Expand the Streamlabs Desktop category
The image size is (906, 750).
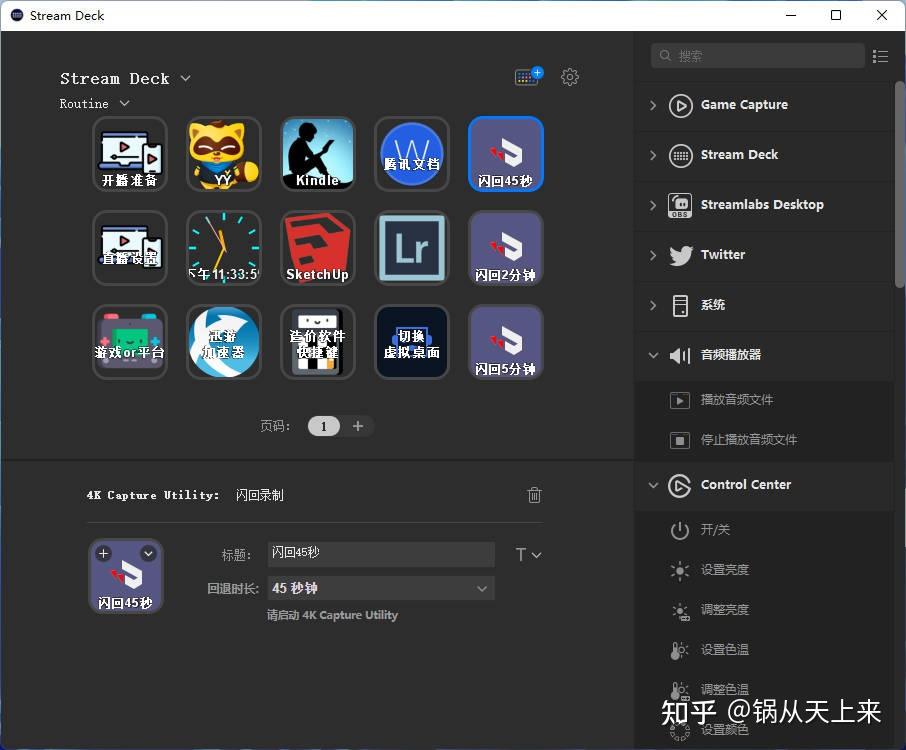(x=653, y=205)
